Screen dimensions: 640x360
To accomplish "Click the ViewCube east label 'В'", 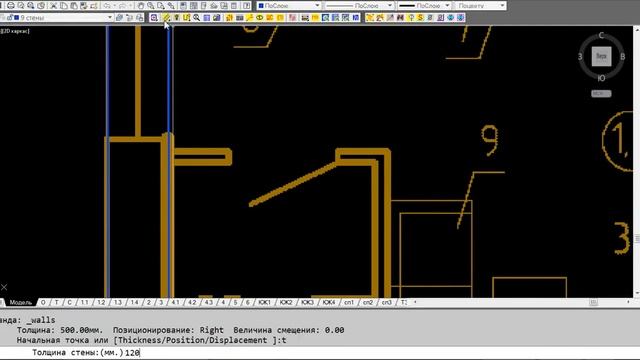I will pyautogui.click(x=622, y=57).
